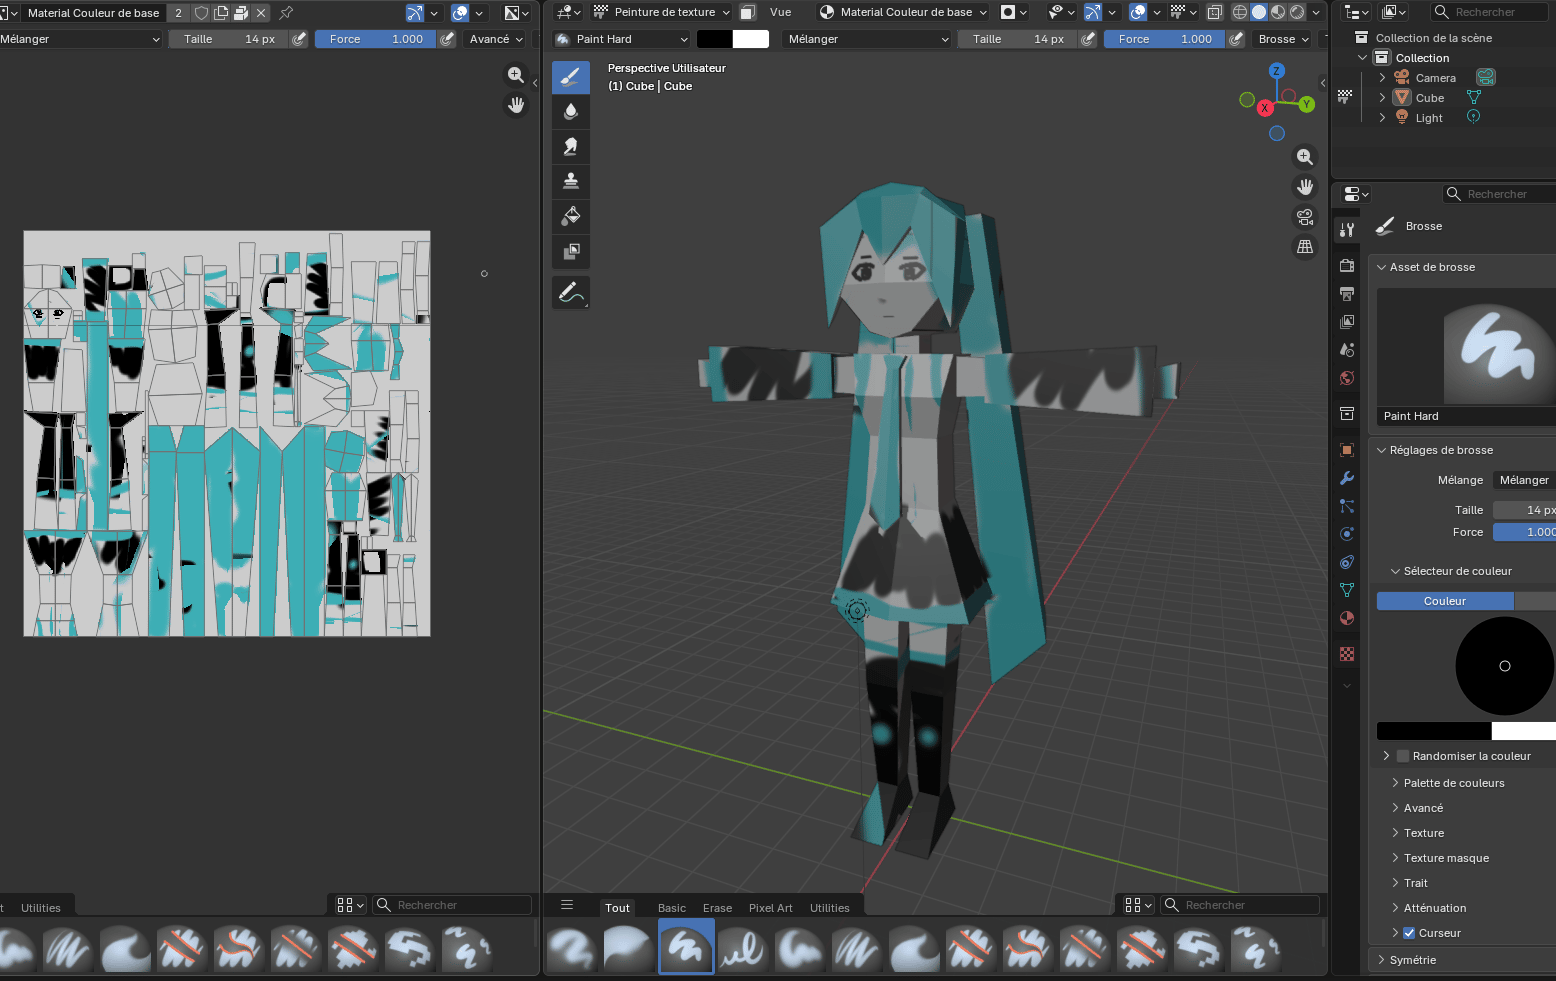Screen dimensions: 1556x981
Task: Click the Camera data icon in outliner
Action: [1486, 77]
